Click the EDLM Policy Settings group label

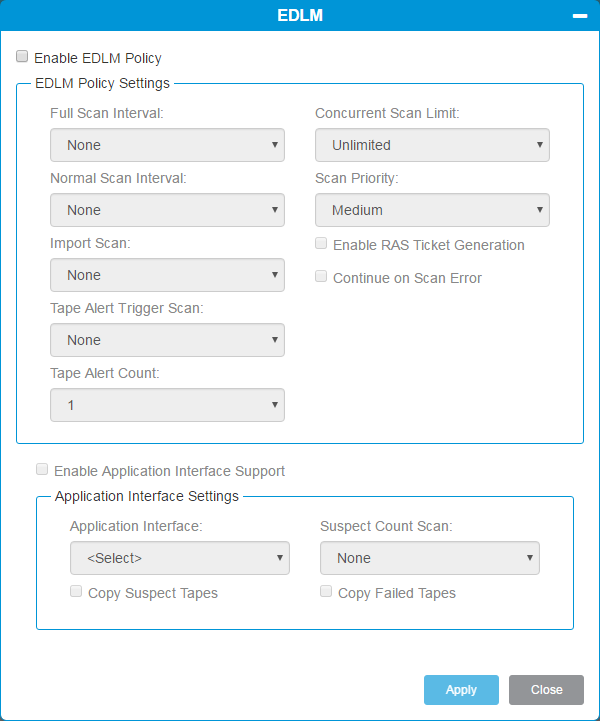(x=102, y=83)
